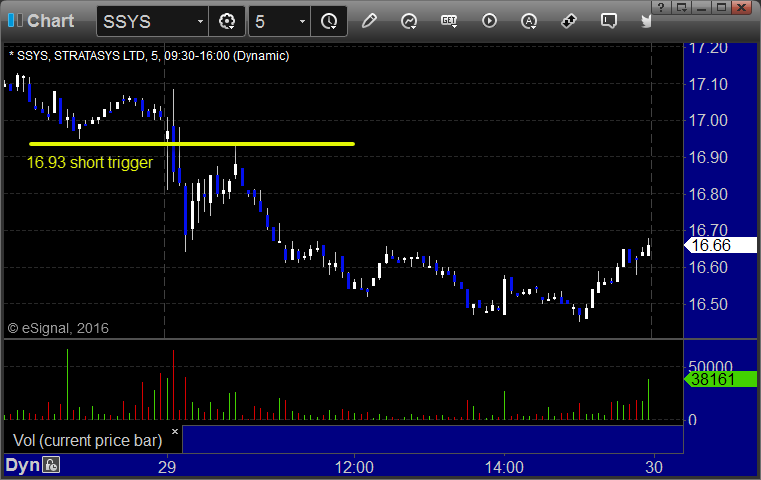
Task: Open the alerts 'A' circle icon
Action: [529, 21]
